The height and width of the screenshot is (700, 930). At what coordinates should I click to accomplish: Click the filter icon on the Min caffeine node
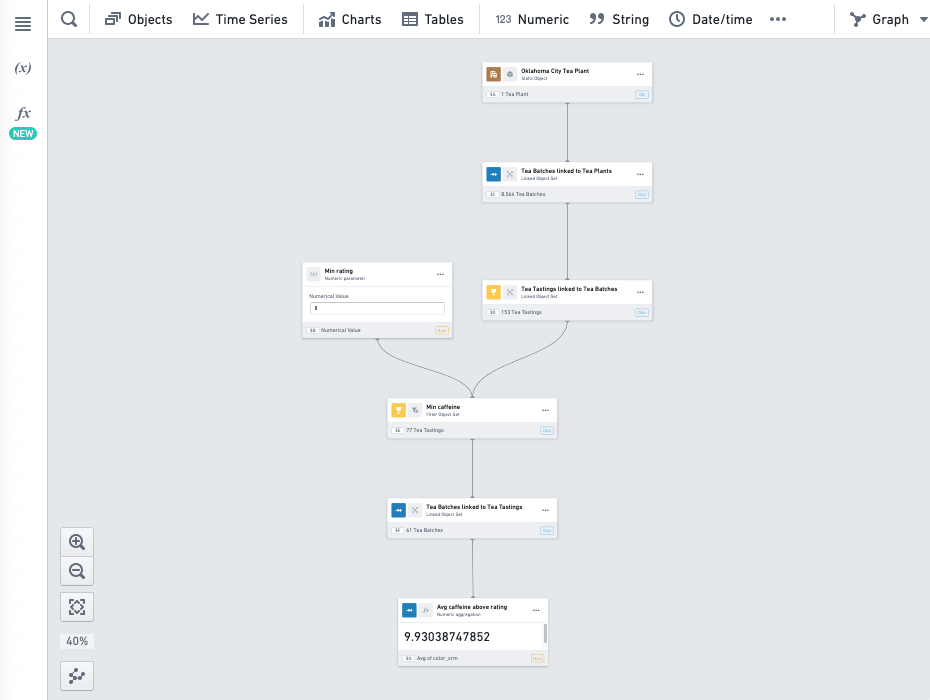[415, 411]
